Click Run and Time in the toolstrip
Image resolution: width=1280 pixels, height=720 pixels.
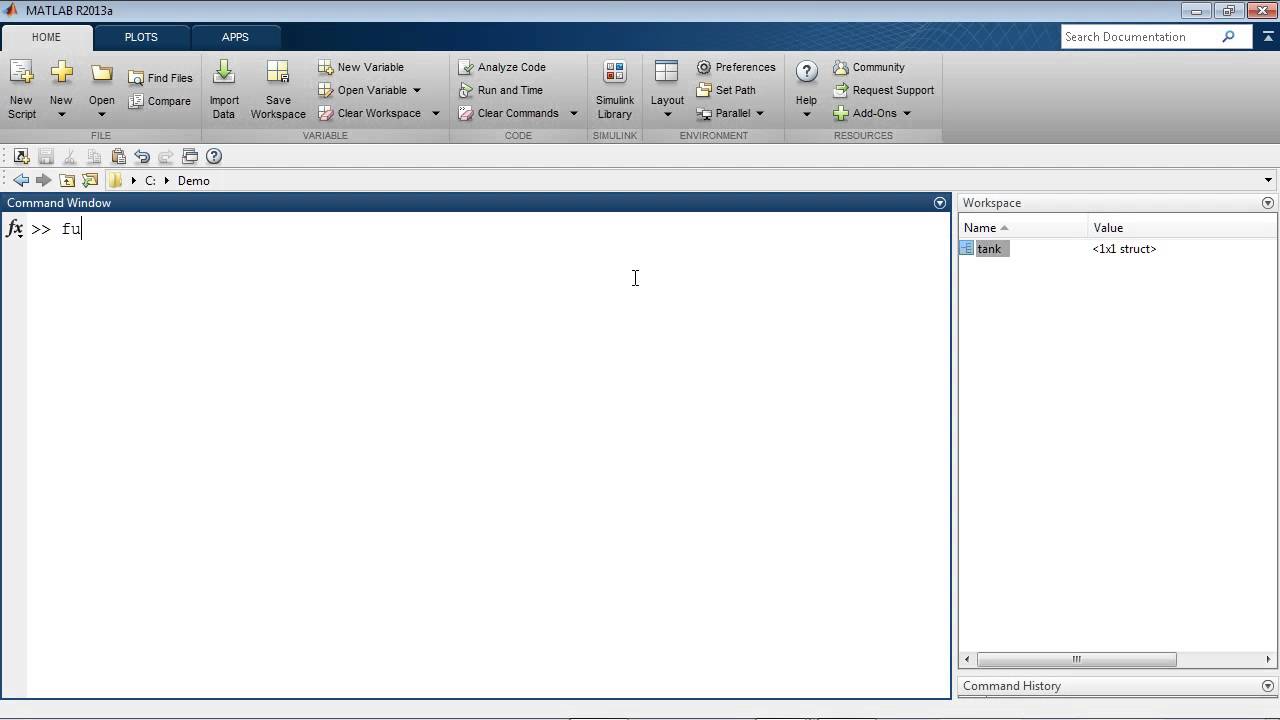pyautogui.click(x=500, y=90)
